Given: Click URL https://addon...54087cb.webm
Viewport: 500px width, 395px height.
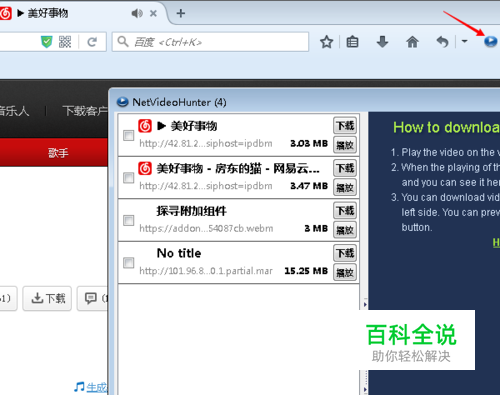Looking at the screenshot, I should (x=206, y=228).
